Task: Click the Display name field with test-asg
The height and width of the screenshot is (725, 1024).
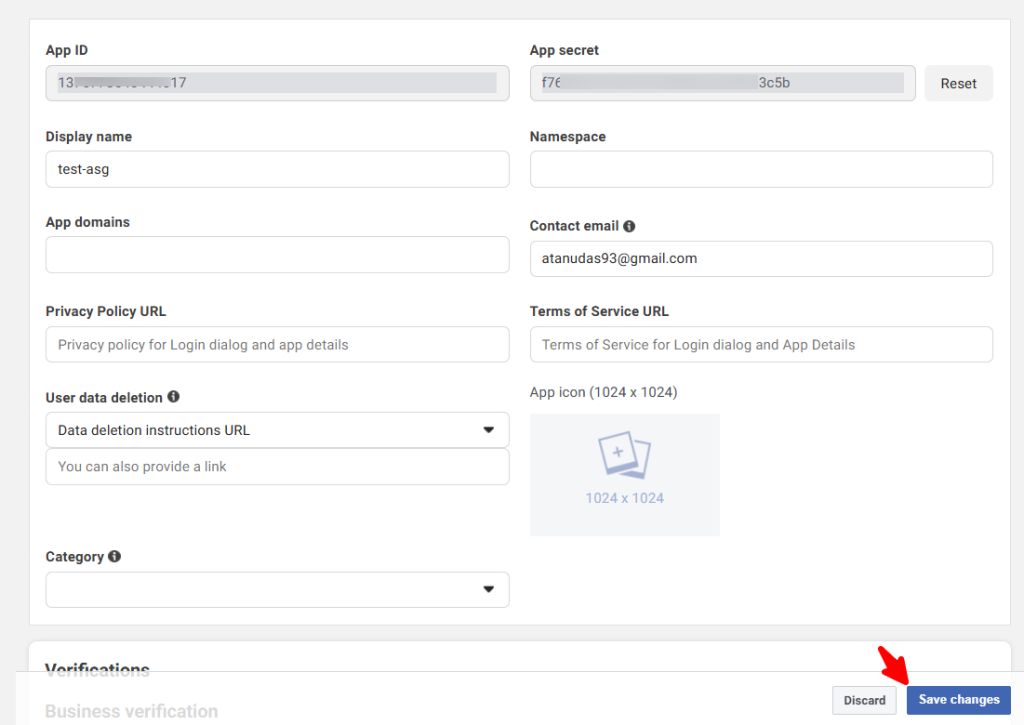Action: pos(277,169)
